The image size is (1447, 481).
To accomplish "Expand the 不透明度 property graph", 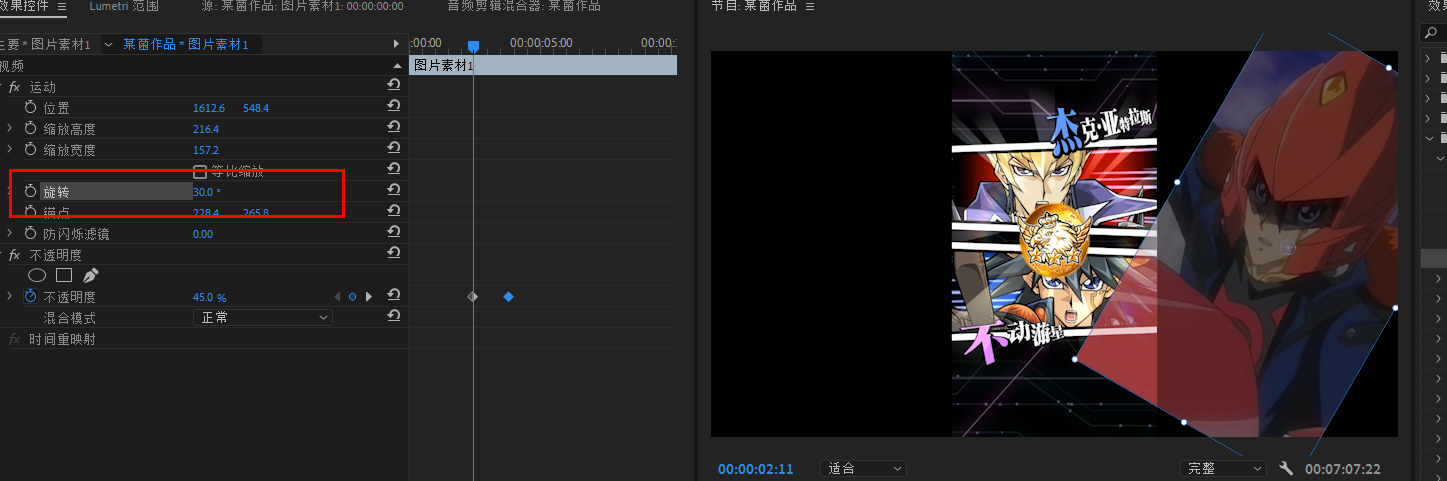I will pyautogui.click(x=10, y=297).
